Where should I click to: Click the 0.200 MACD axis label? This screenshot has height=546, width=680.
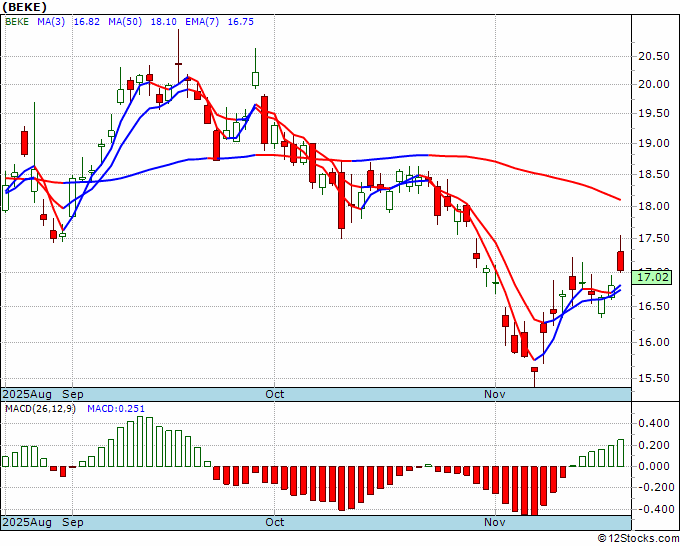tap(654, 445)
